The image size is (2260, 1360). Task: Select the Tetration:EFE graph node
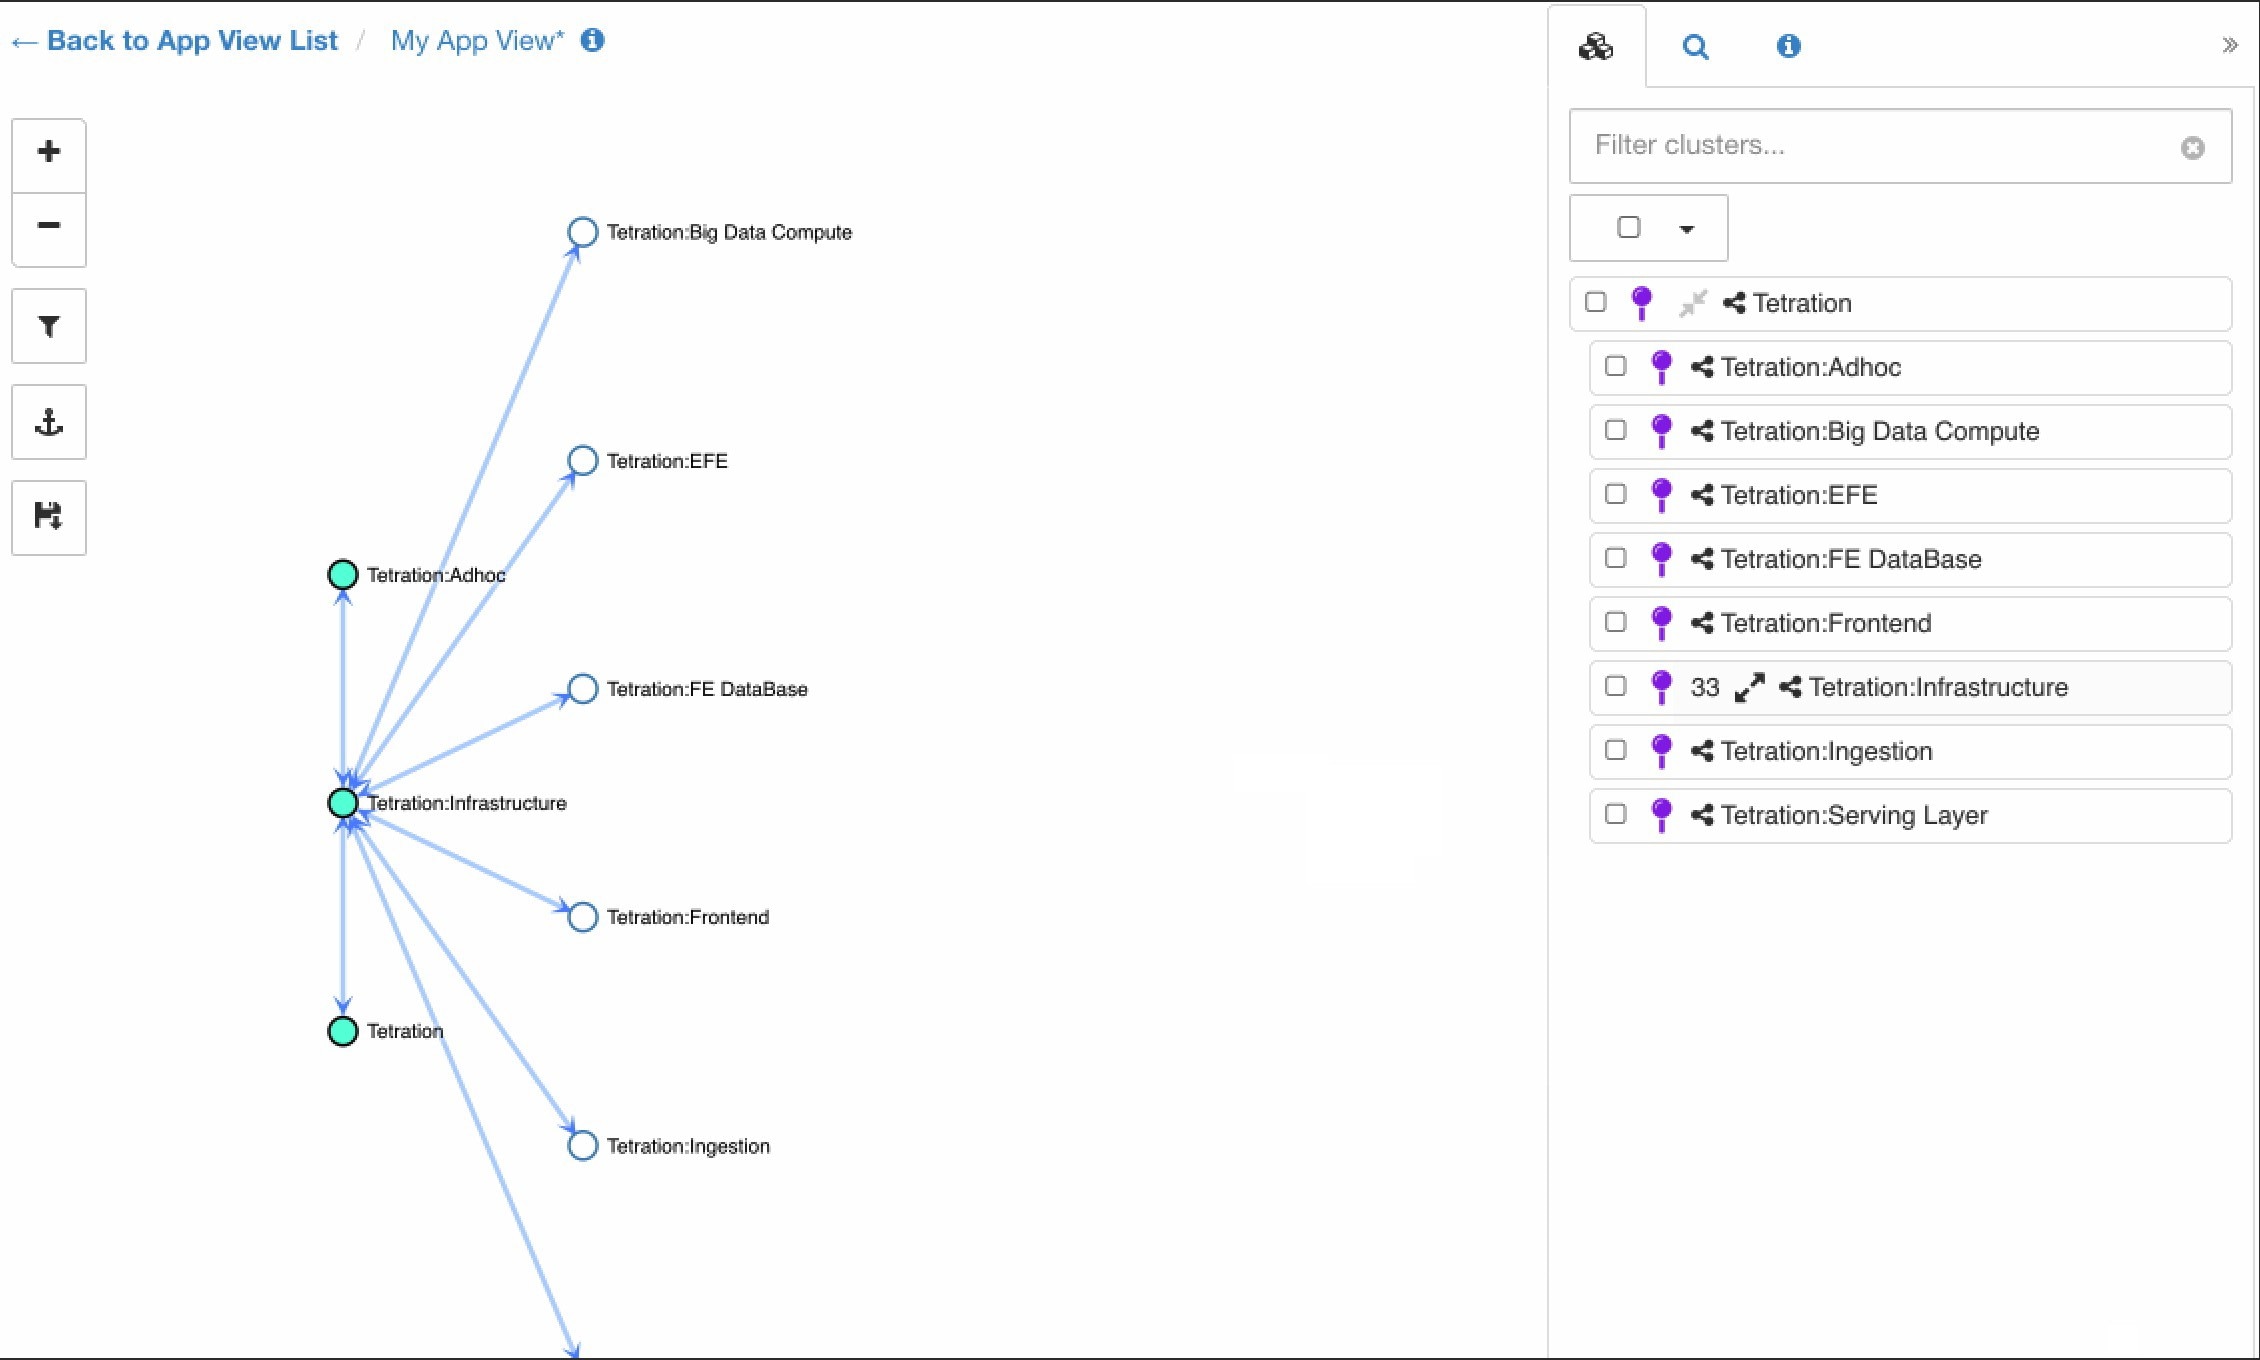coord(582,461)
